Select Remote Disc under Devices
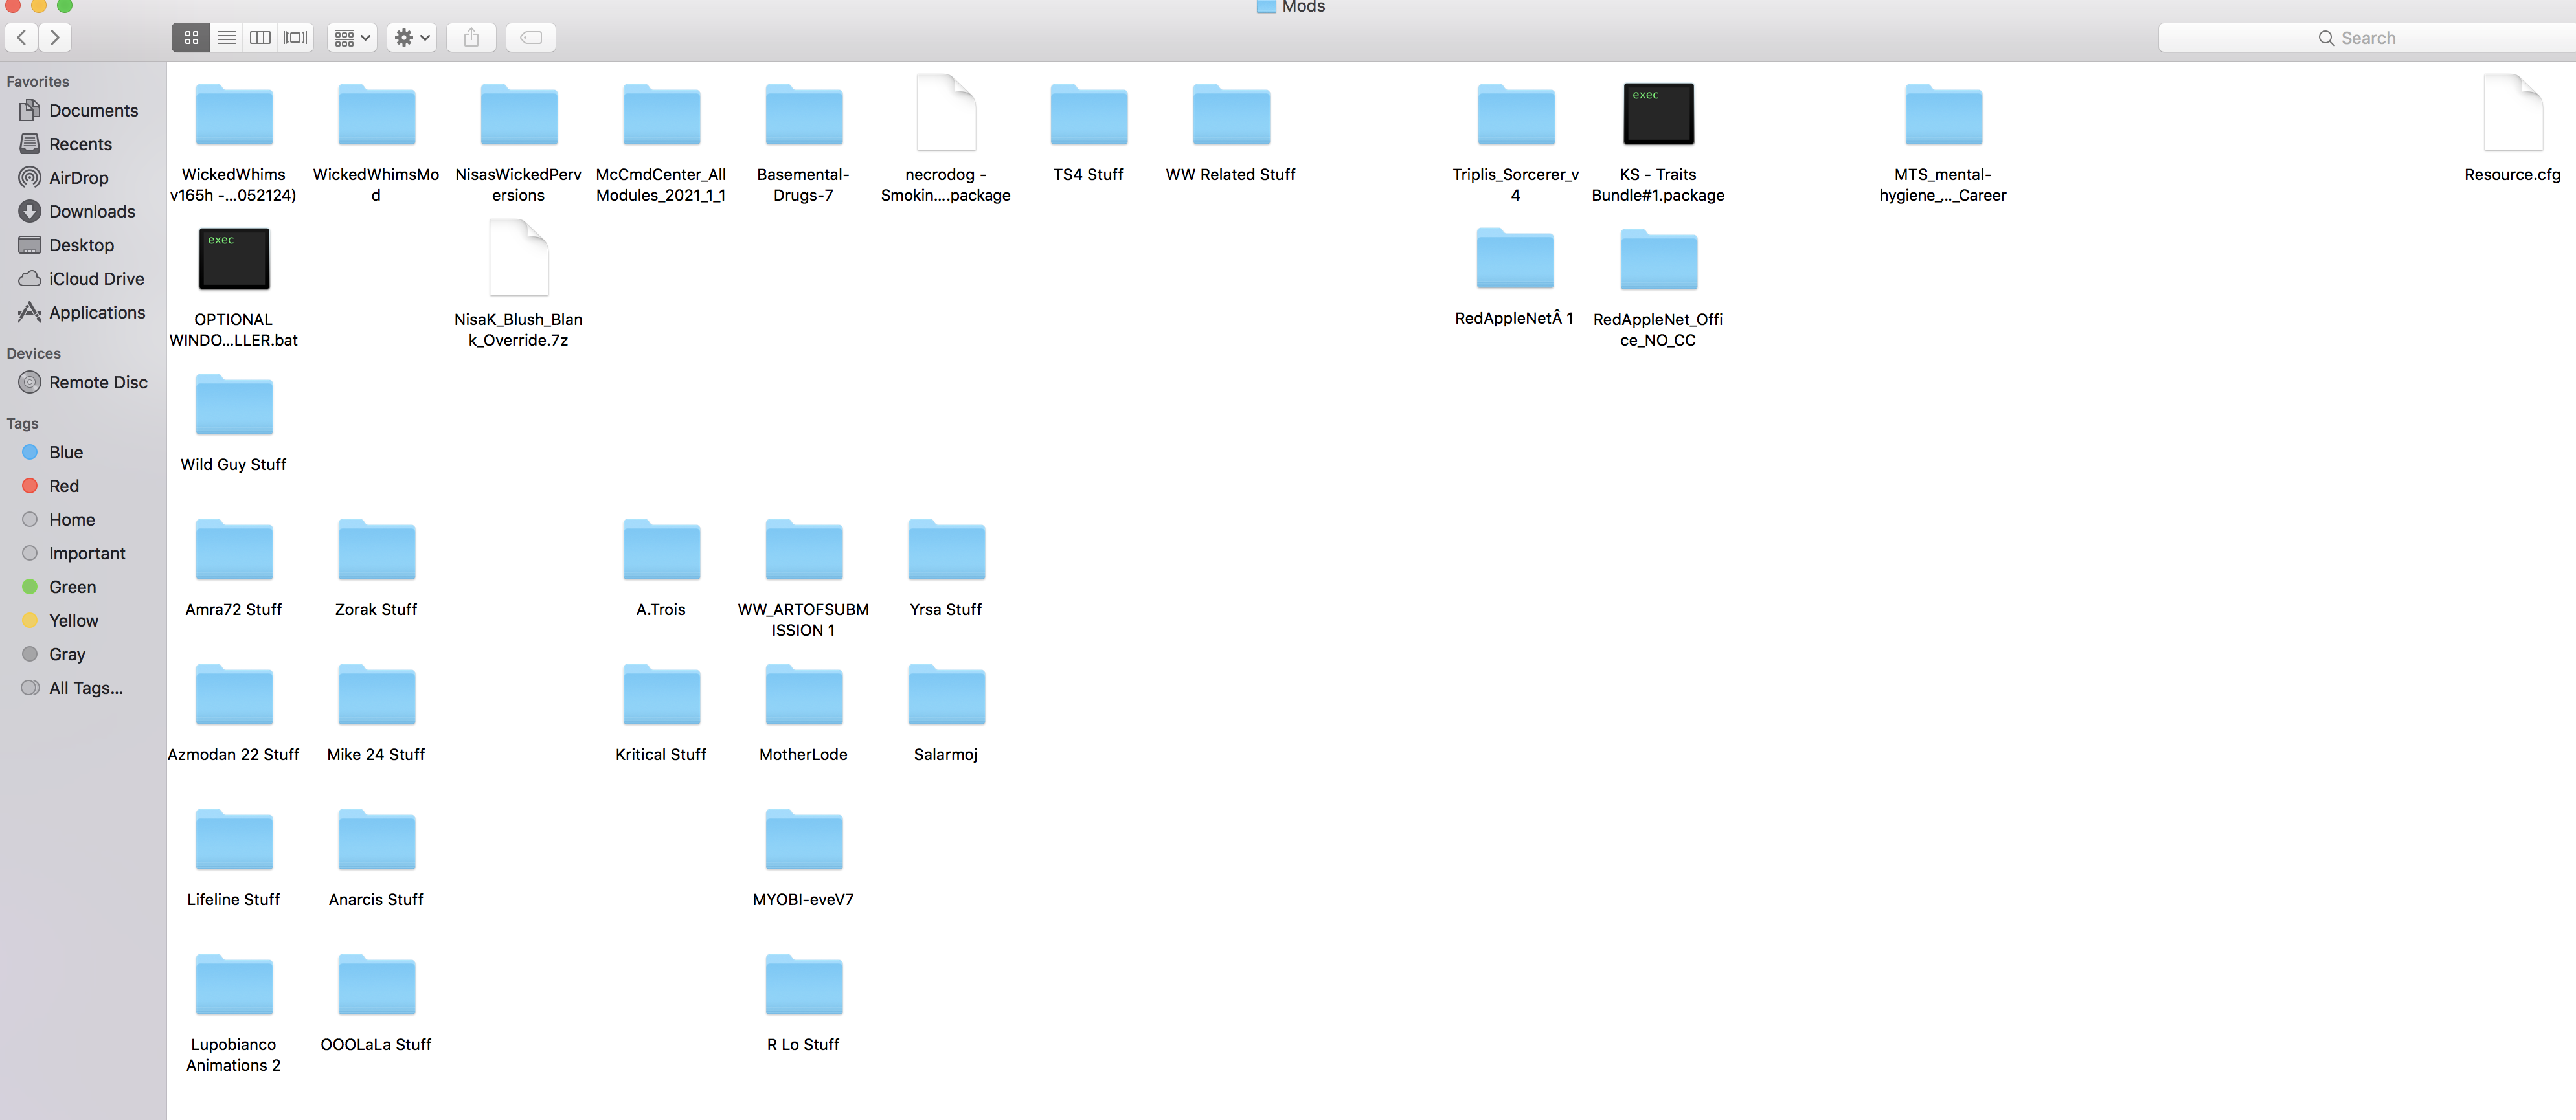 point(97,382)
